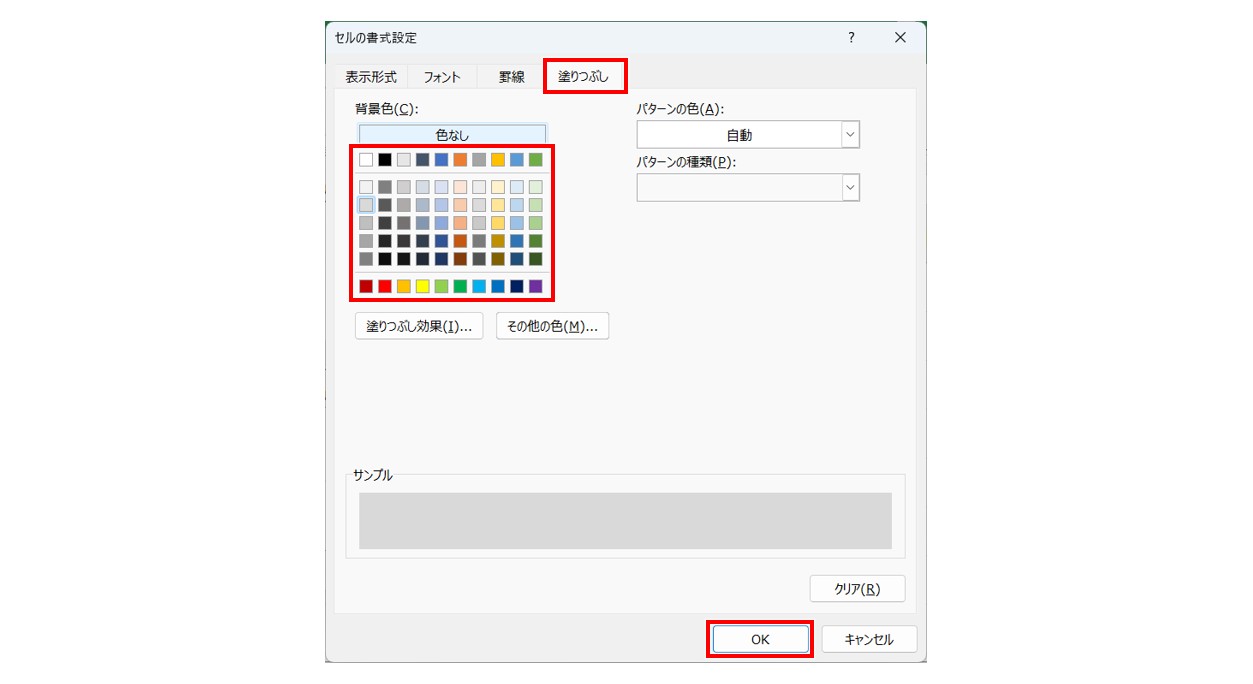Select the orange color swatch

(x=461, y=160)
